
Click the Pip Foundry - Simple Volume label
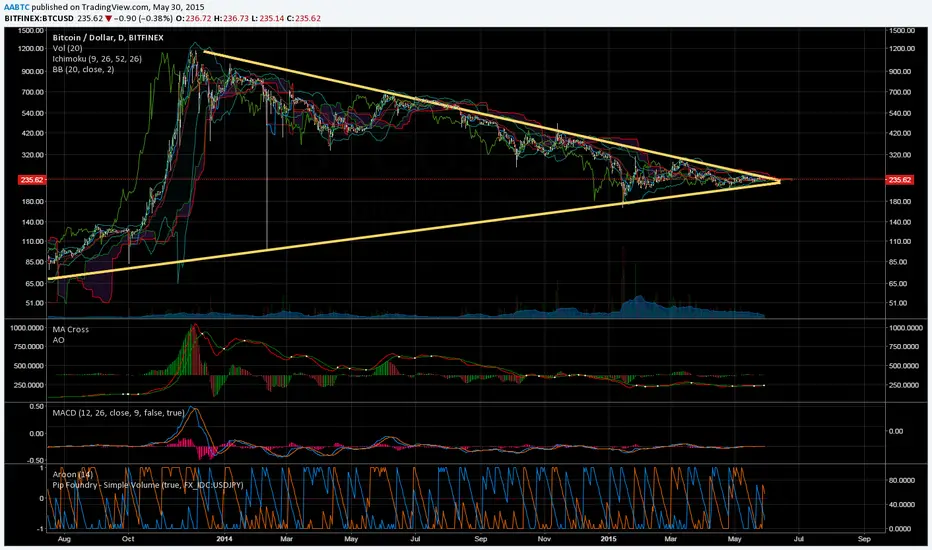(x=148, y=485)
